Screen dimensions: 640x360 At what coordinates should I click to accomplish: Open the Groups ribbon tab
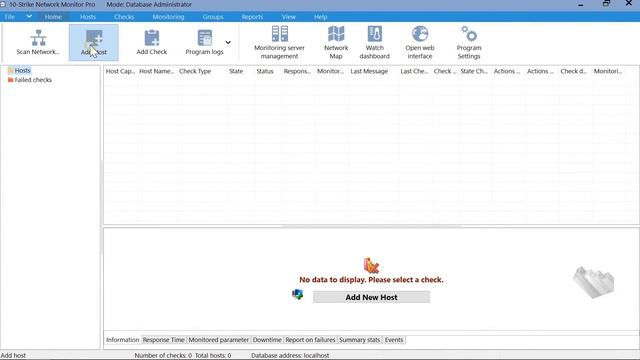(x=213, y=17)
